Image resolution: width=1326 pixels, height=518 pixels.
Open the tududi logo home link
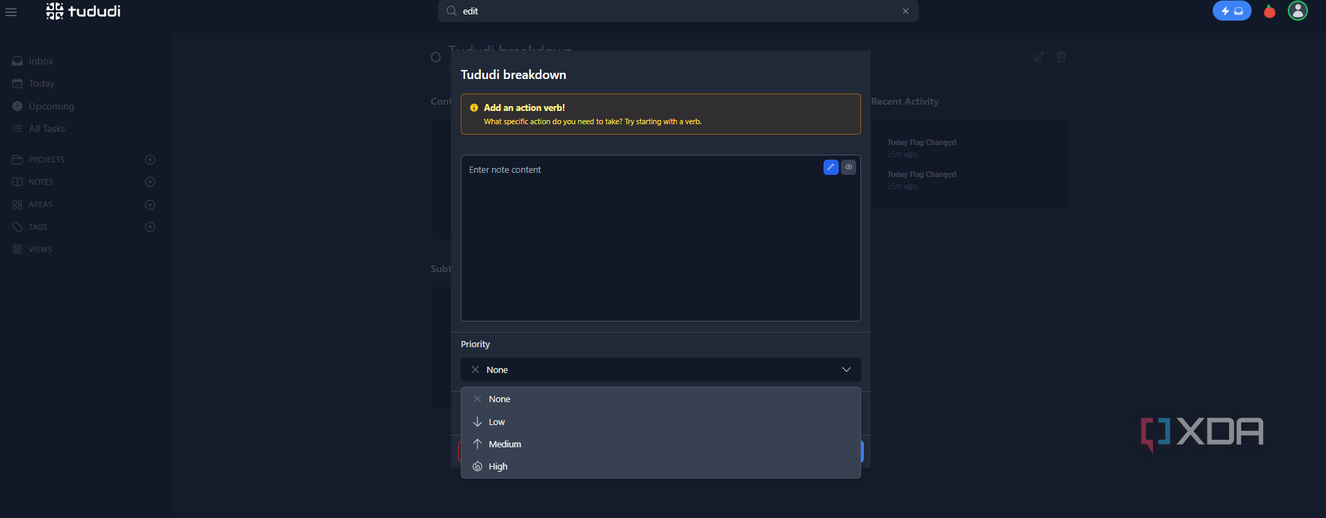point(83,11)
